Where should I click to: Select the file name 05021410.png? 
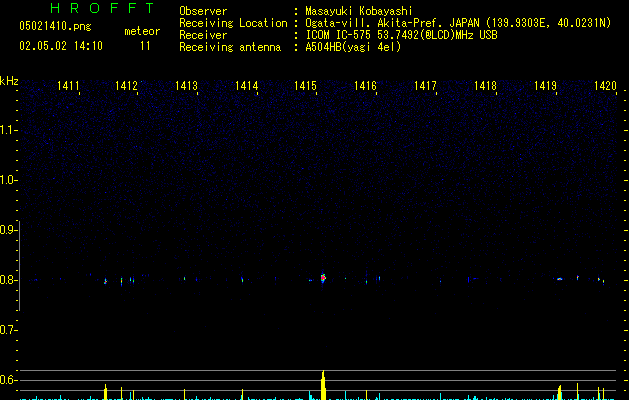55,27
